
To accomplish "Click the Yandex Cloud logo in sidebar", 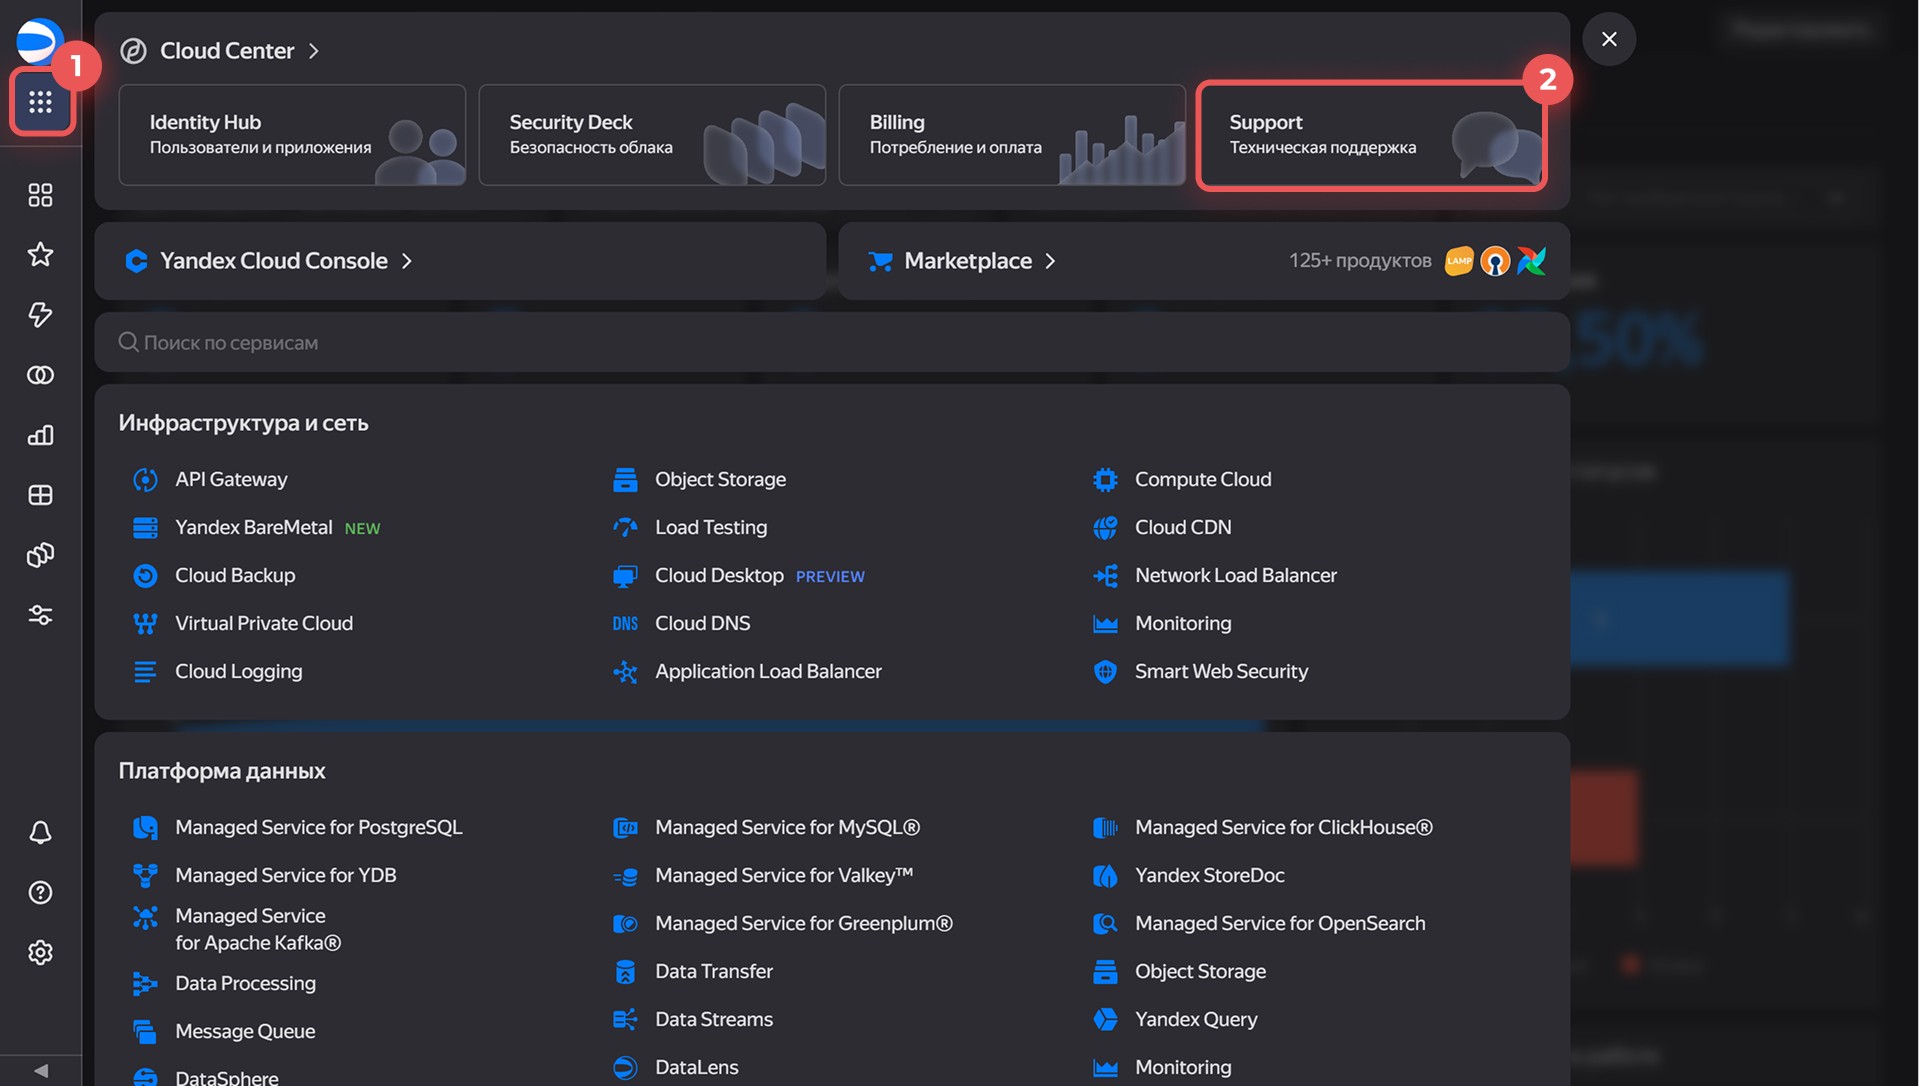I will pos(38,40).
